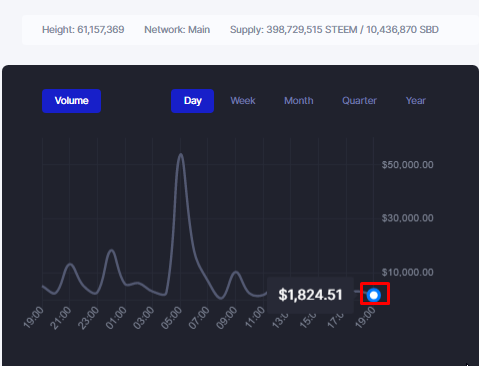Viewport: 479px width, 366px height.
Task: Select the Day time range tab
Action: pyautogui.click(x=192, y=101)
